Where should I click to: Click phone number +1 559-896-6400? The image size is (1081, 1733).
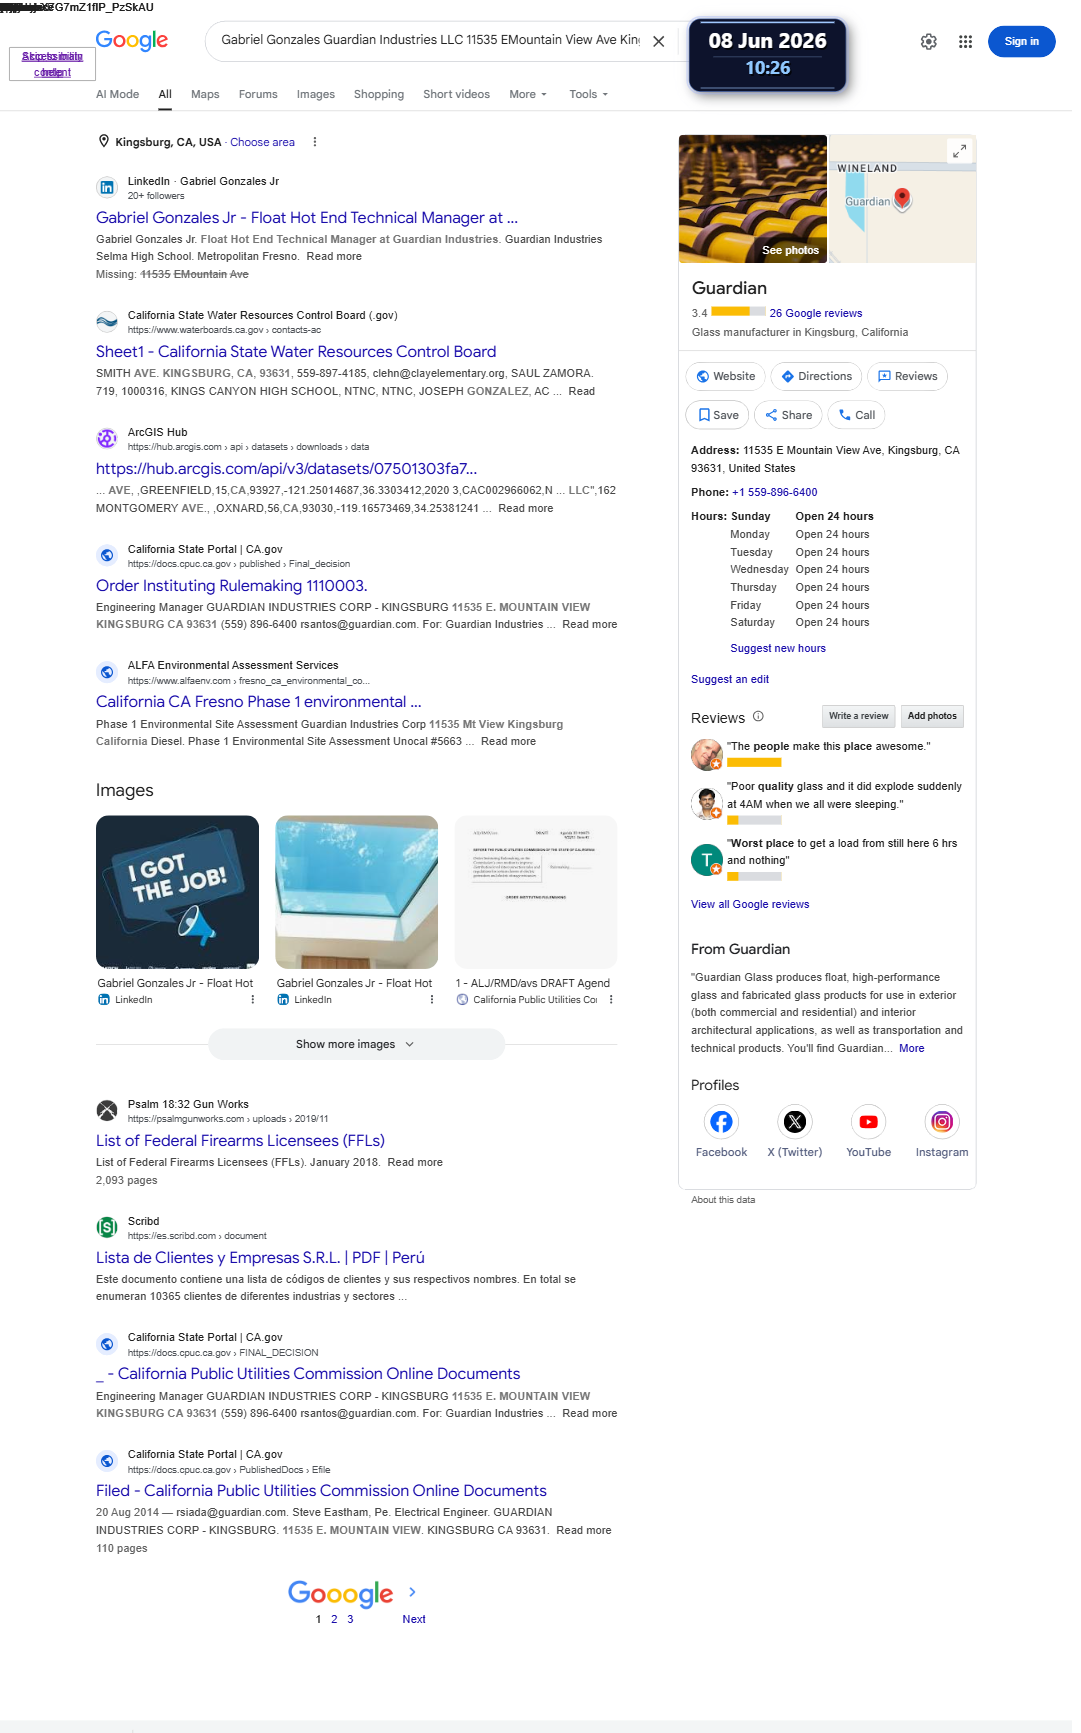click(x=774, y=492)
